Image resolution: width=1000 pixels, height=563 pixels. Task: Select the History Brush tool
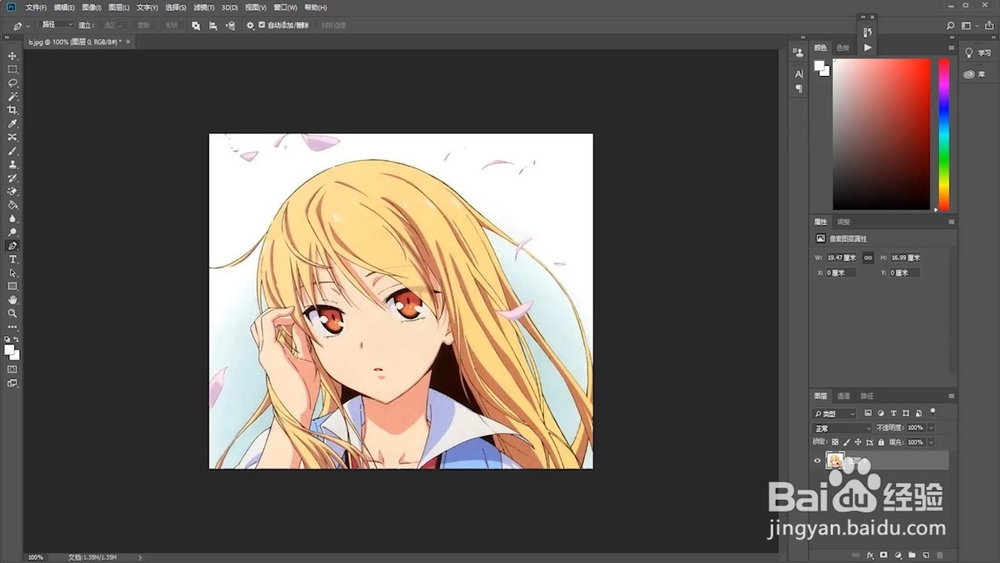pyautogui.click(x=12, y=178)
